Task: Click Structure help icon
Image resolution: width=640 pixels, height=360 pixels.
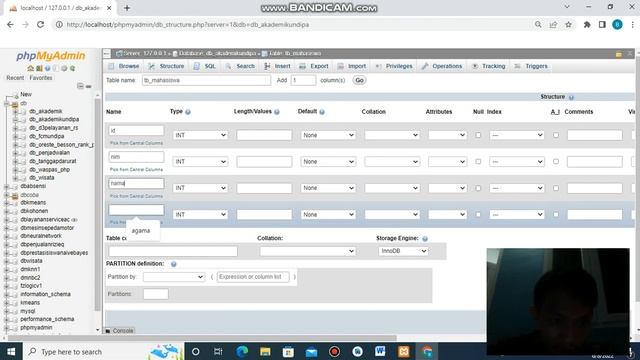Action: point(571,97)
